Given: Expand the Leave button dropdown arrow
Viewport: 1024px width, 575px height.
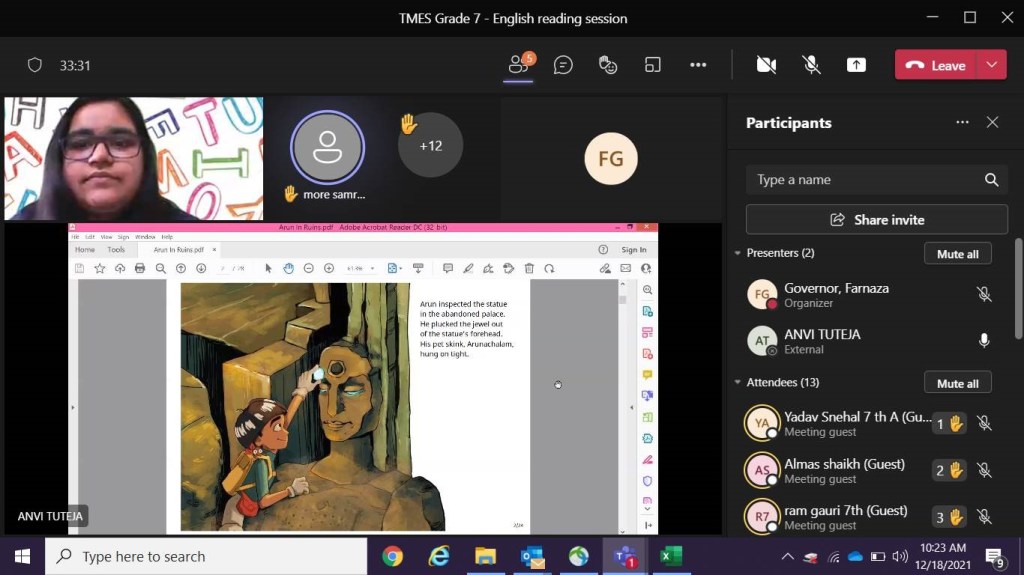Looking at the screenshot, I should pos(991,65).
